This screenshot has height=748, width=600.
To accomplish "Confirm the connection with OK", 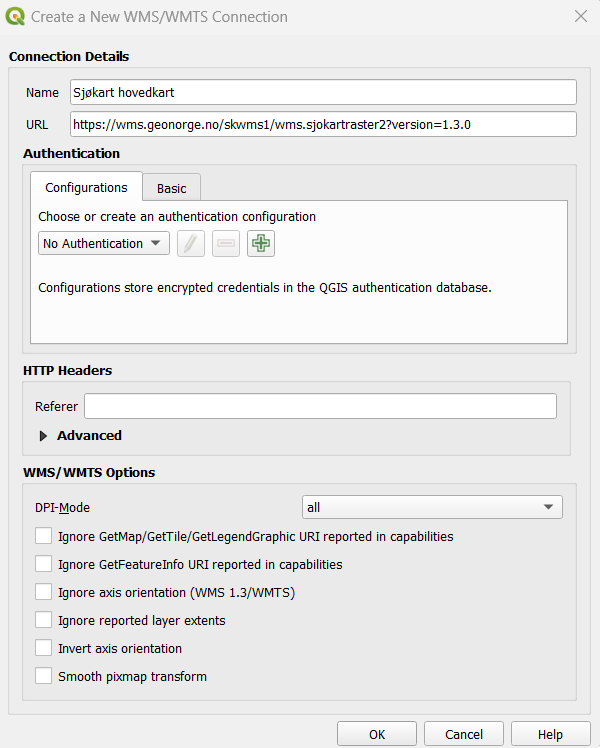I will (377, 734).
